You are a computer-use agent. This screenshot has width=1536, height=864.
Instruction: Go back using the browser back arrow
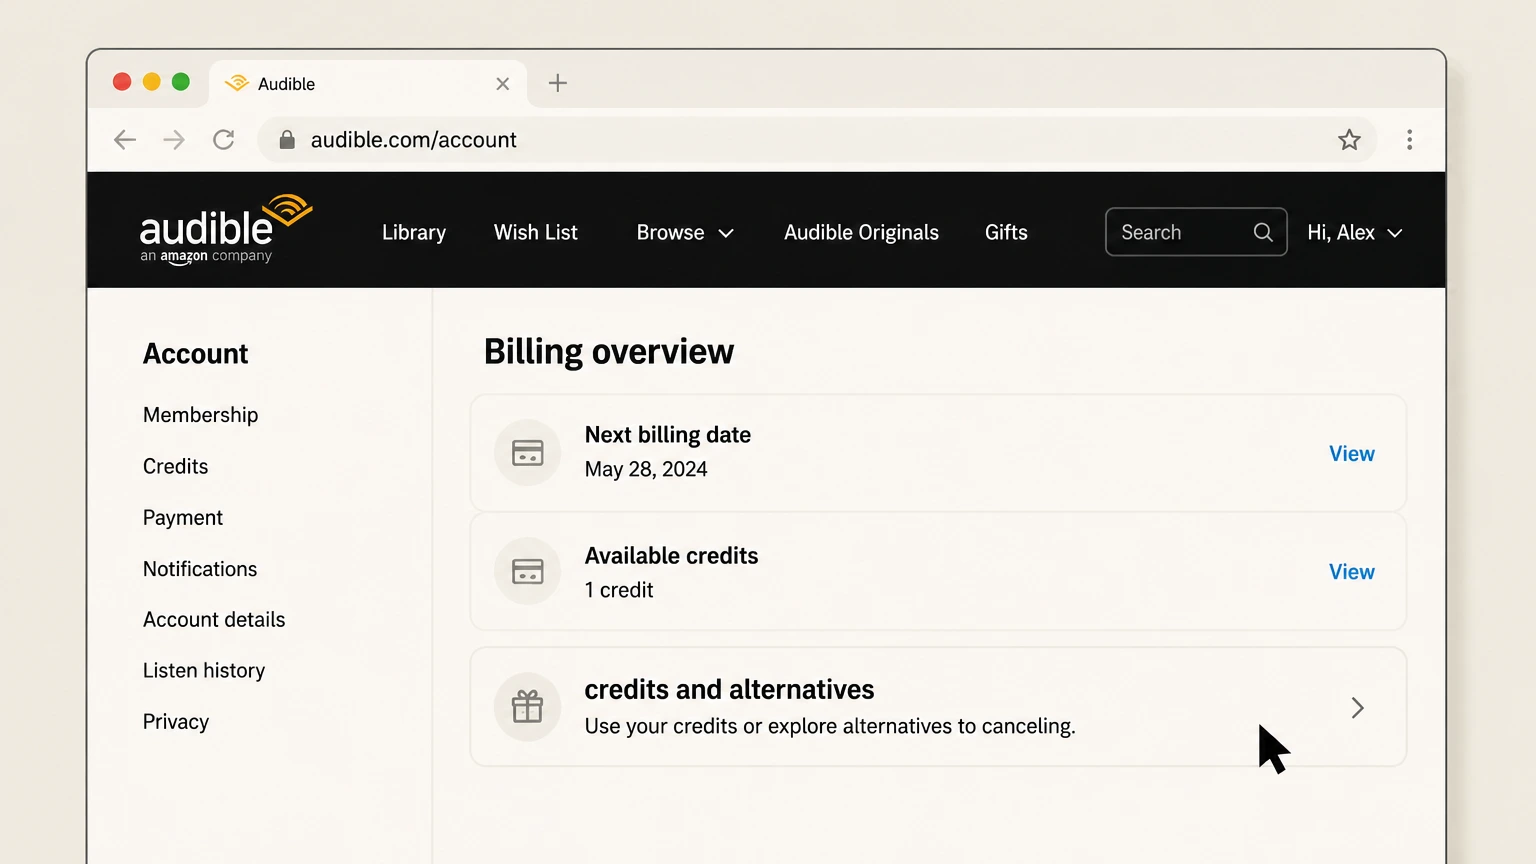pyautogui.click(x=125, y=140)
